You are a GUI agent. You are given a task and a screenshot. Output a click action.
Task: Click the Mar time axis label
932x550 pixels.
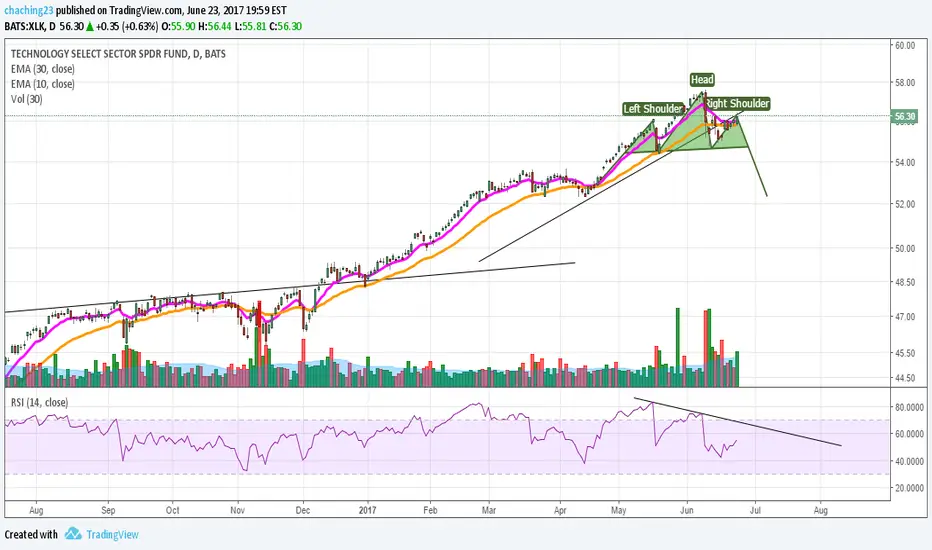click(489, 510)
